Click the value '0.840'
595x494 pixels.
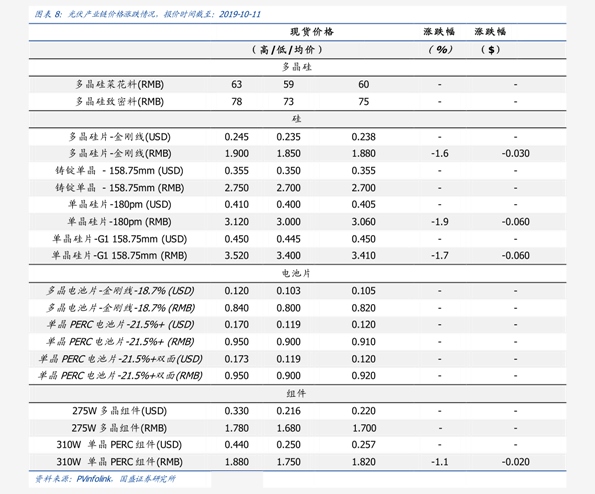(236, 308)
